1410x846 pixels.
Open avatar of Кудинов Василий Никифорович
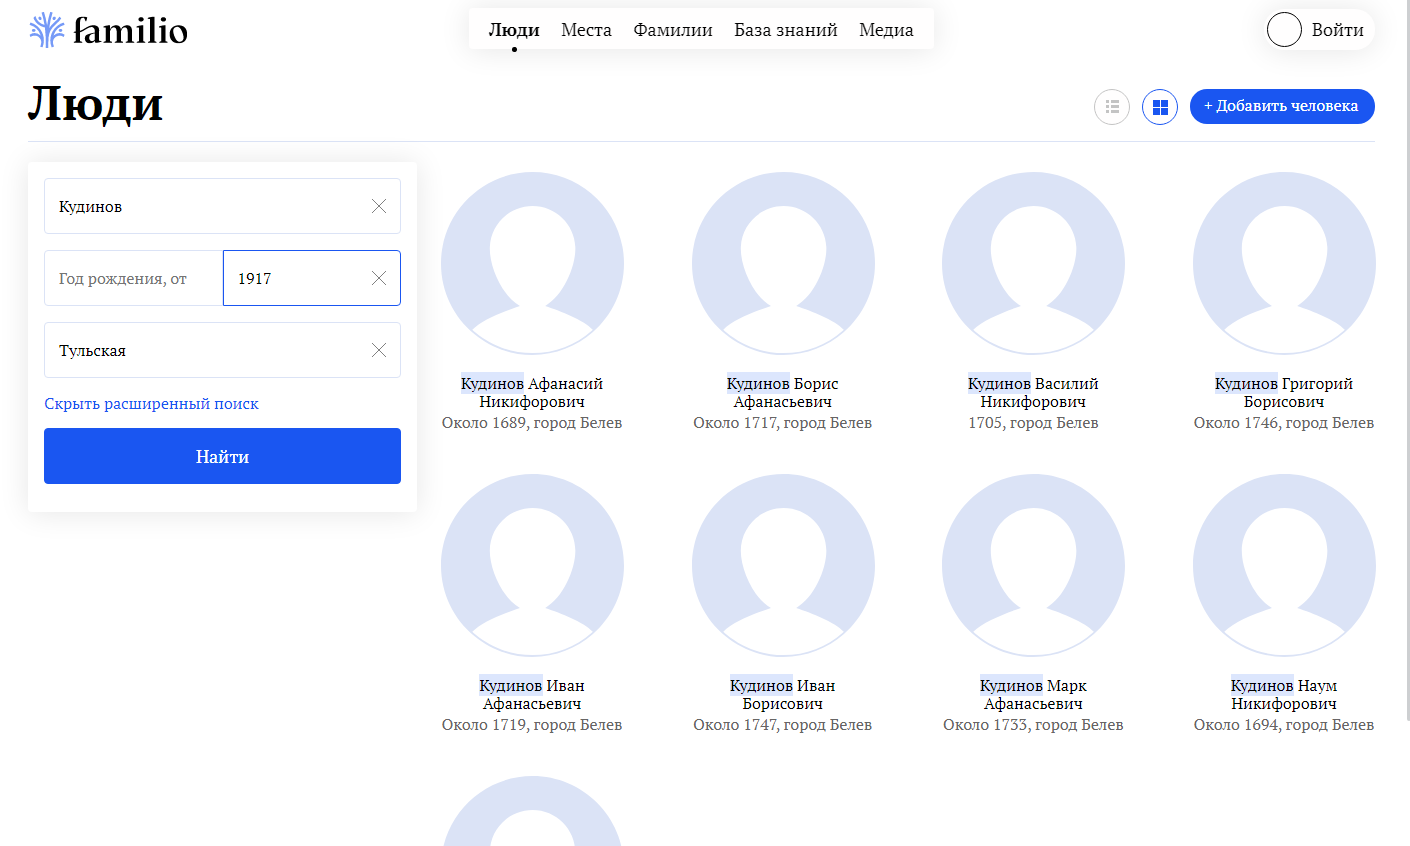point(1033,264)
